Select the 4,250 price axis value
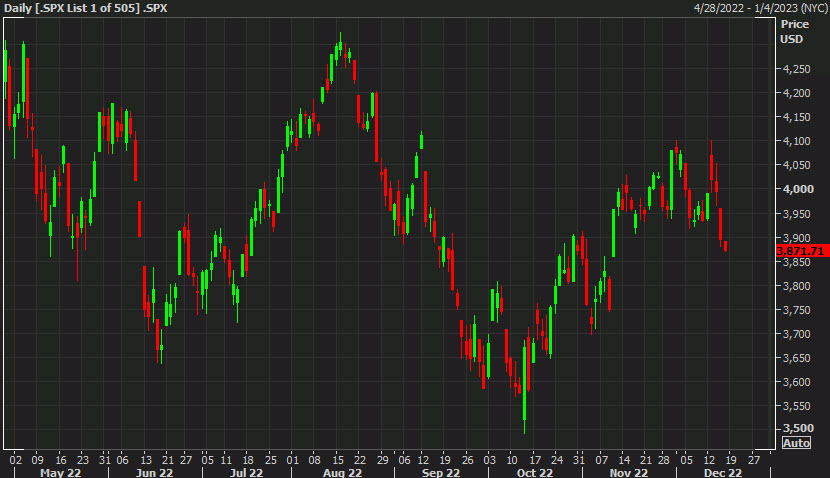The height and width of the screenshot is (478, 830). [x=797, y=69]
